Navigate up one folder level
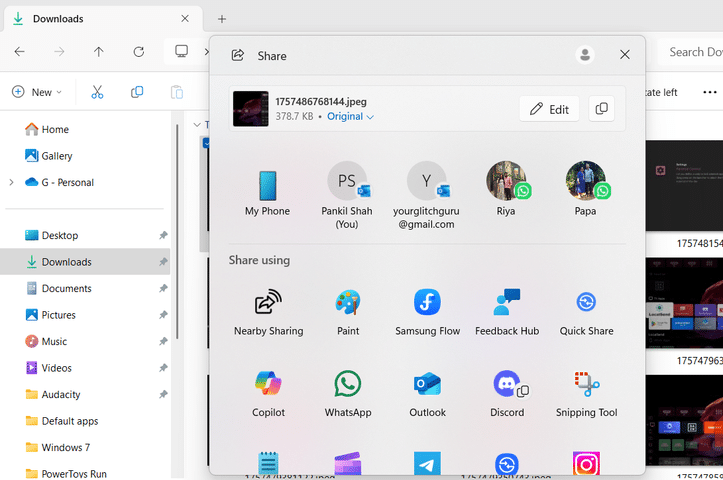The width and height of the screenshot is (723, 480). pos(99,52)
